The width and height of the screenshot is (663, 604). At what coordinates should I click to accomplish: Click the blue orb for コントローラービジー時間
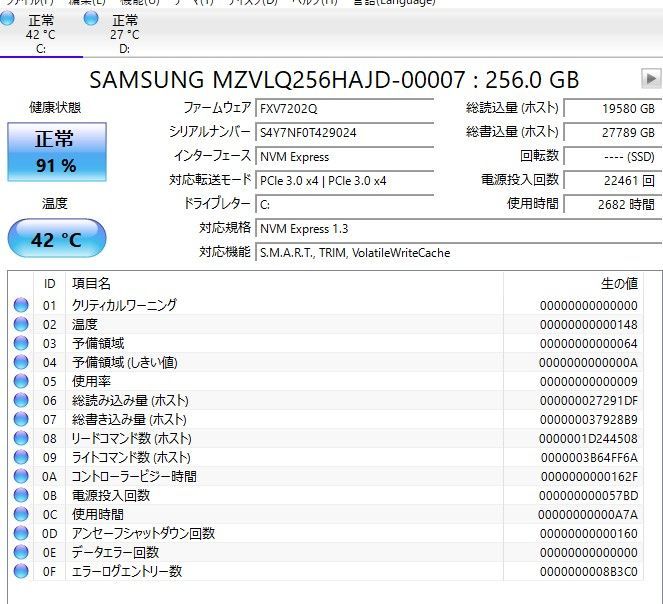21,476
